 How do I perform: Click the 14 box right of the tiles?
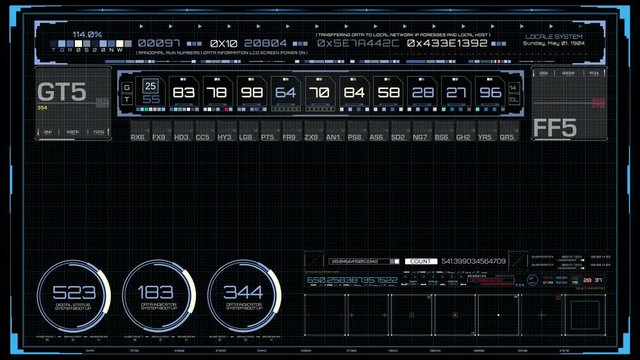514,88
